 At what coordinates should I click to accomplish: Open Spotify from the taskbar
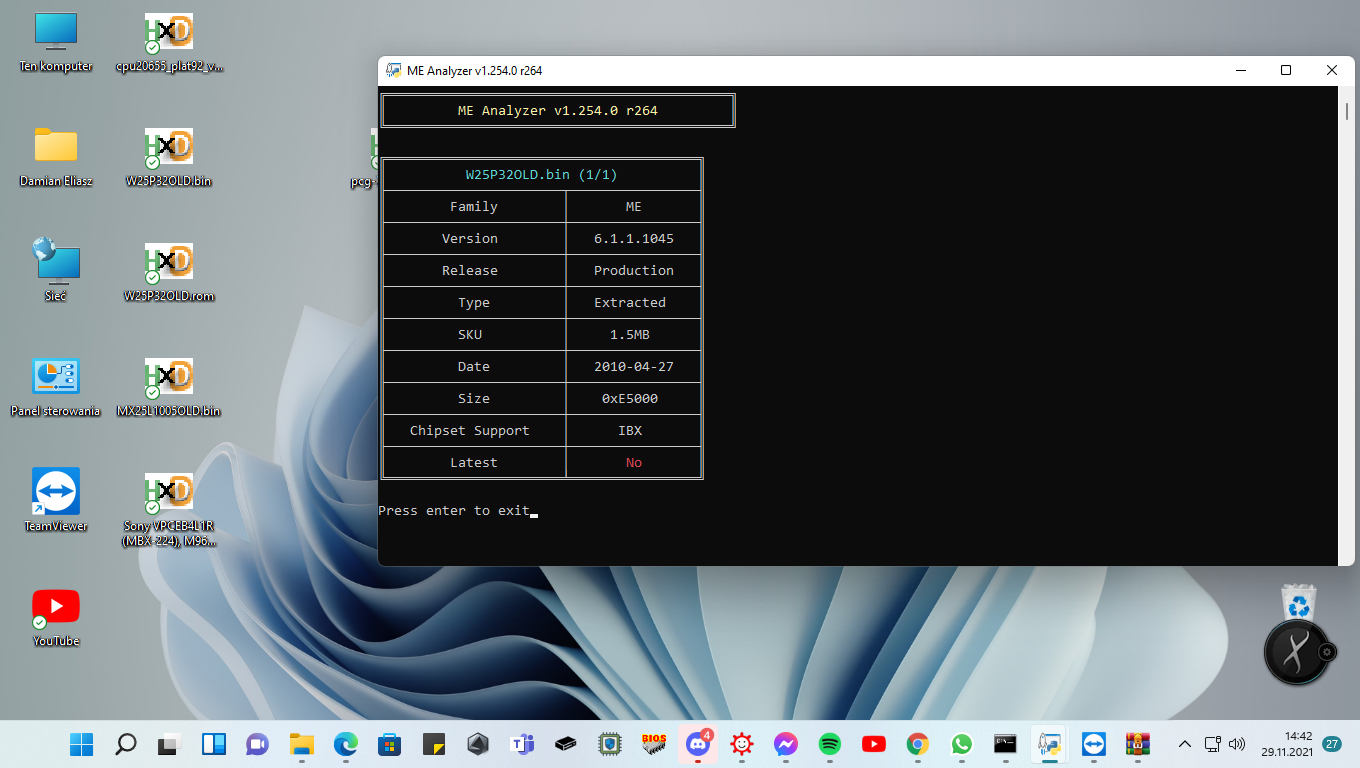pos(829,744)
